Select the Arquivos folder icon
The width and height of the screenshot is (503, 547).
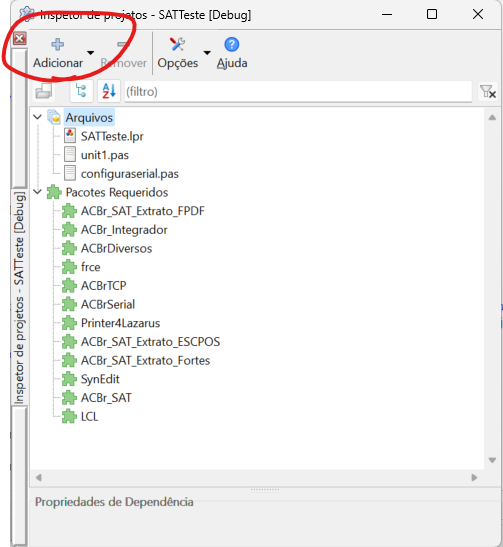point(54,117)
